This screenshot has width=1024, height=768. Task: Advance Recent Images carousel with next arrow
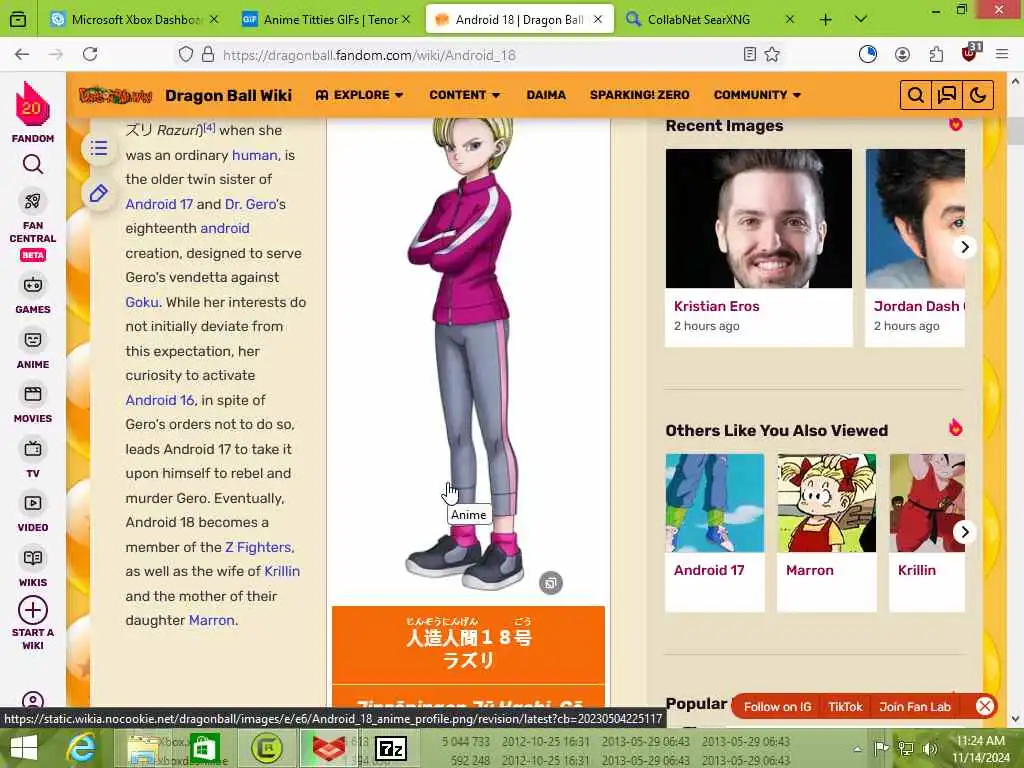click(x=965, y=247)
